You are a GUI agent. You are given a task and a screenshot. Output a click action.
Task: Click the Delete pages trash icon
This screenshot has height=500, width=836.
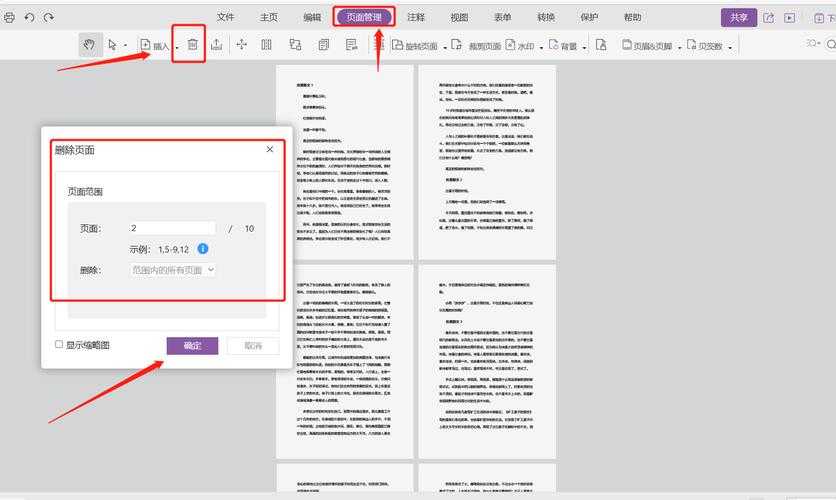191,45
